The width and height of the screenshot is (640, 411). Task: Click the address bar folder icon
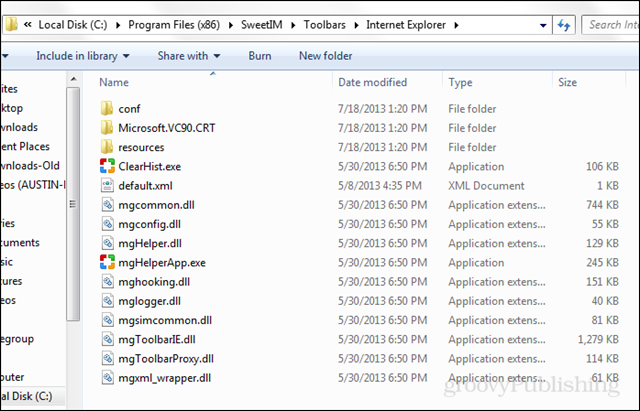click(x=11, y=25)
